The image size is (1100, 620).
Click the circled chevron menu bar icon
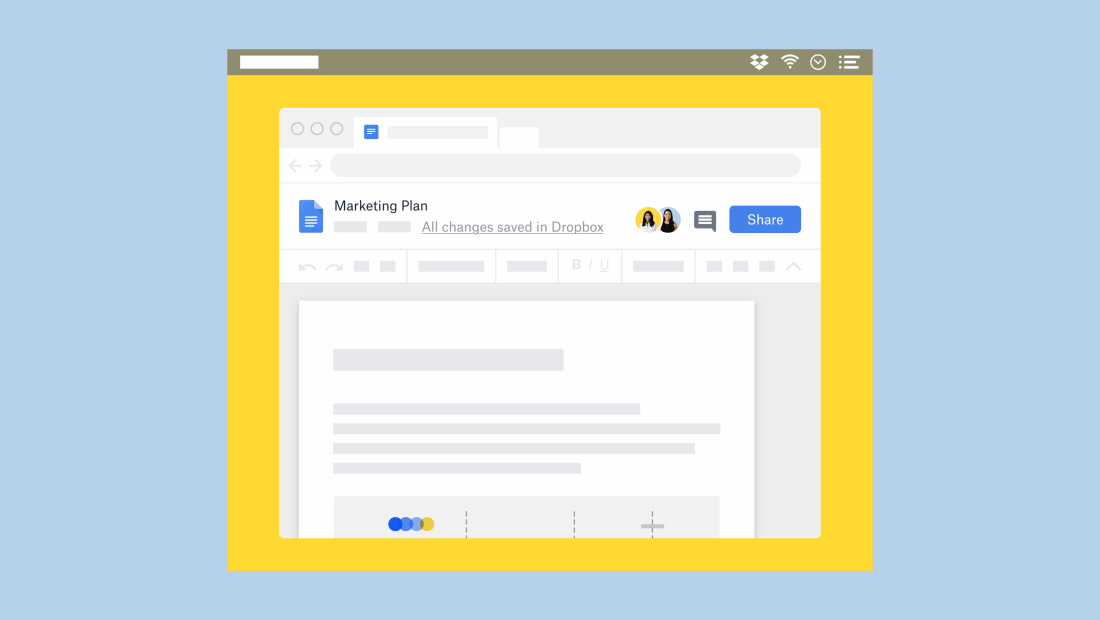818,62
